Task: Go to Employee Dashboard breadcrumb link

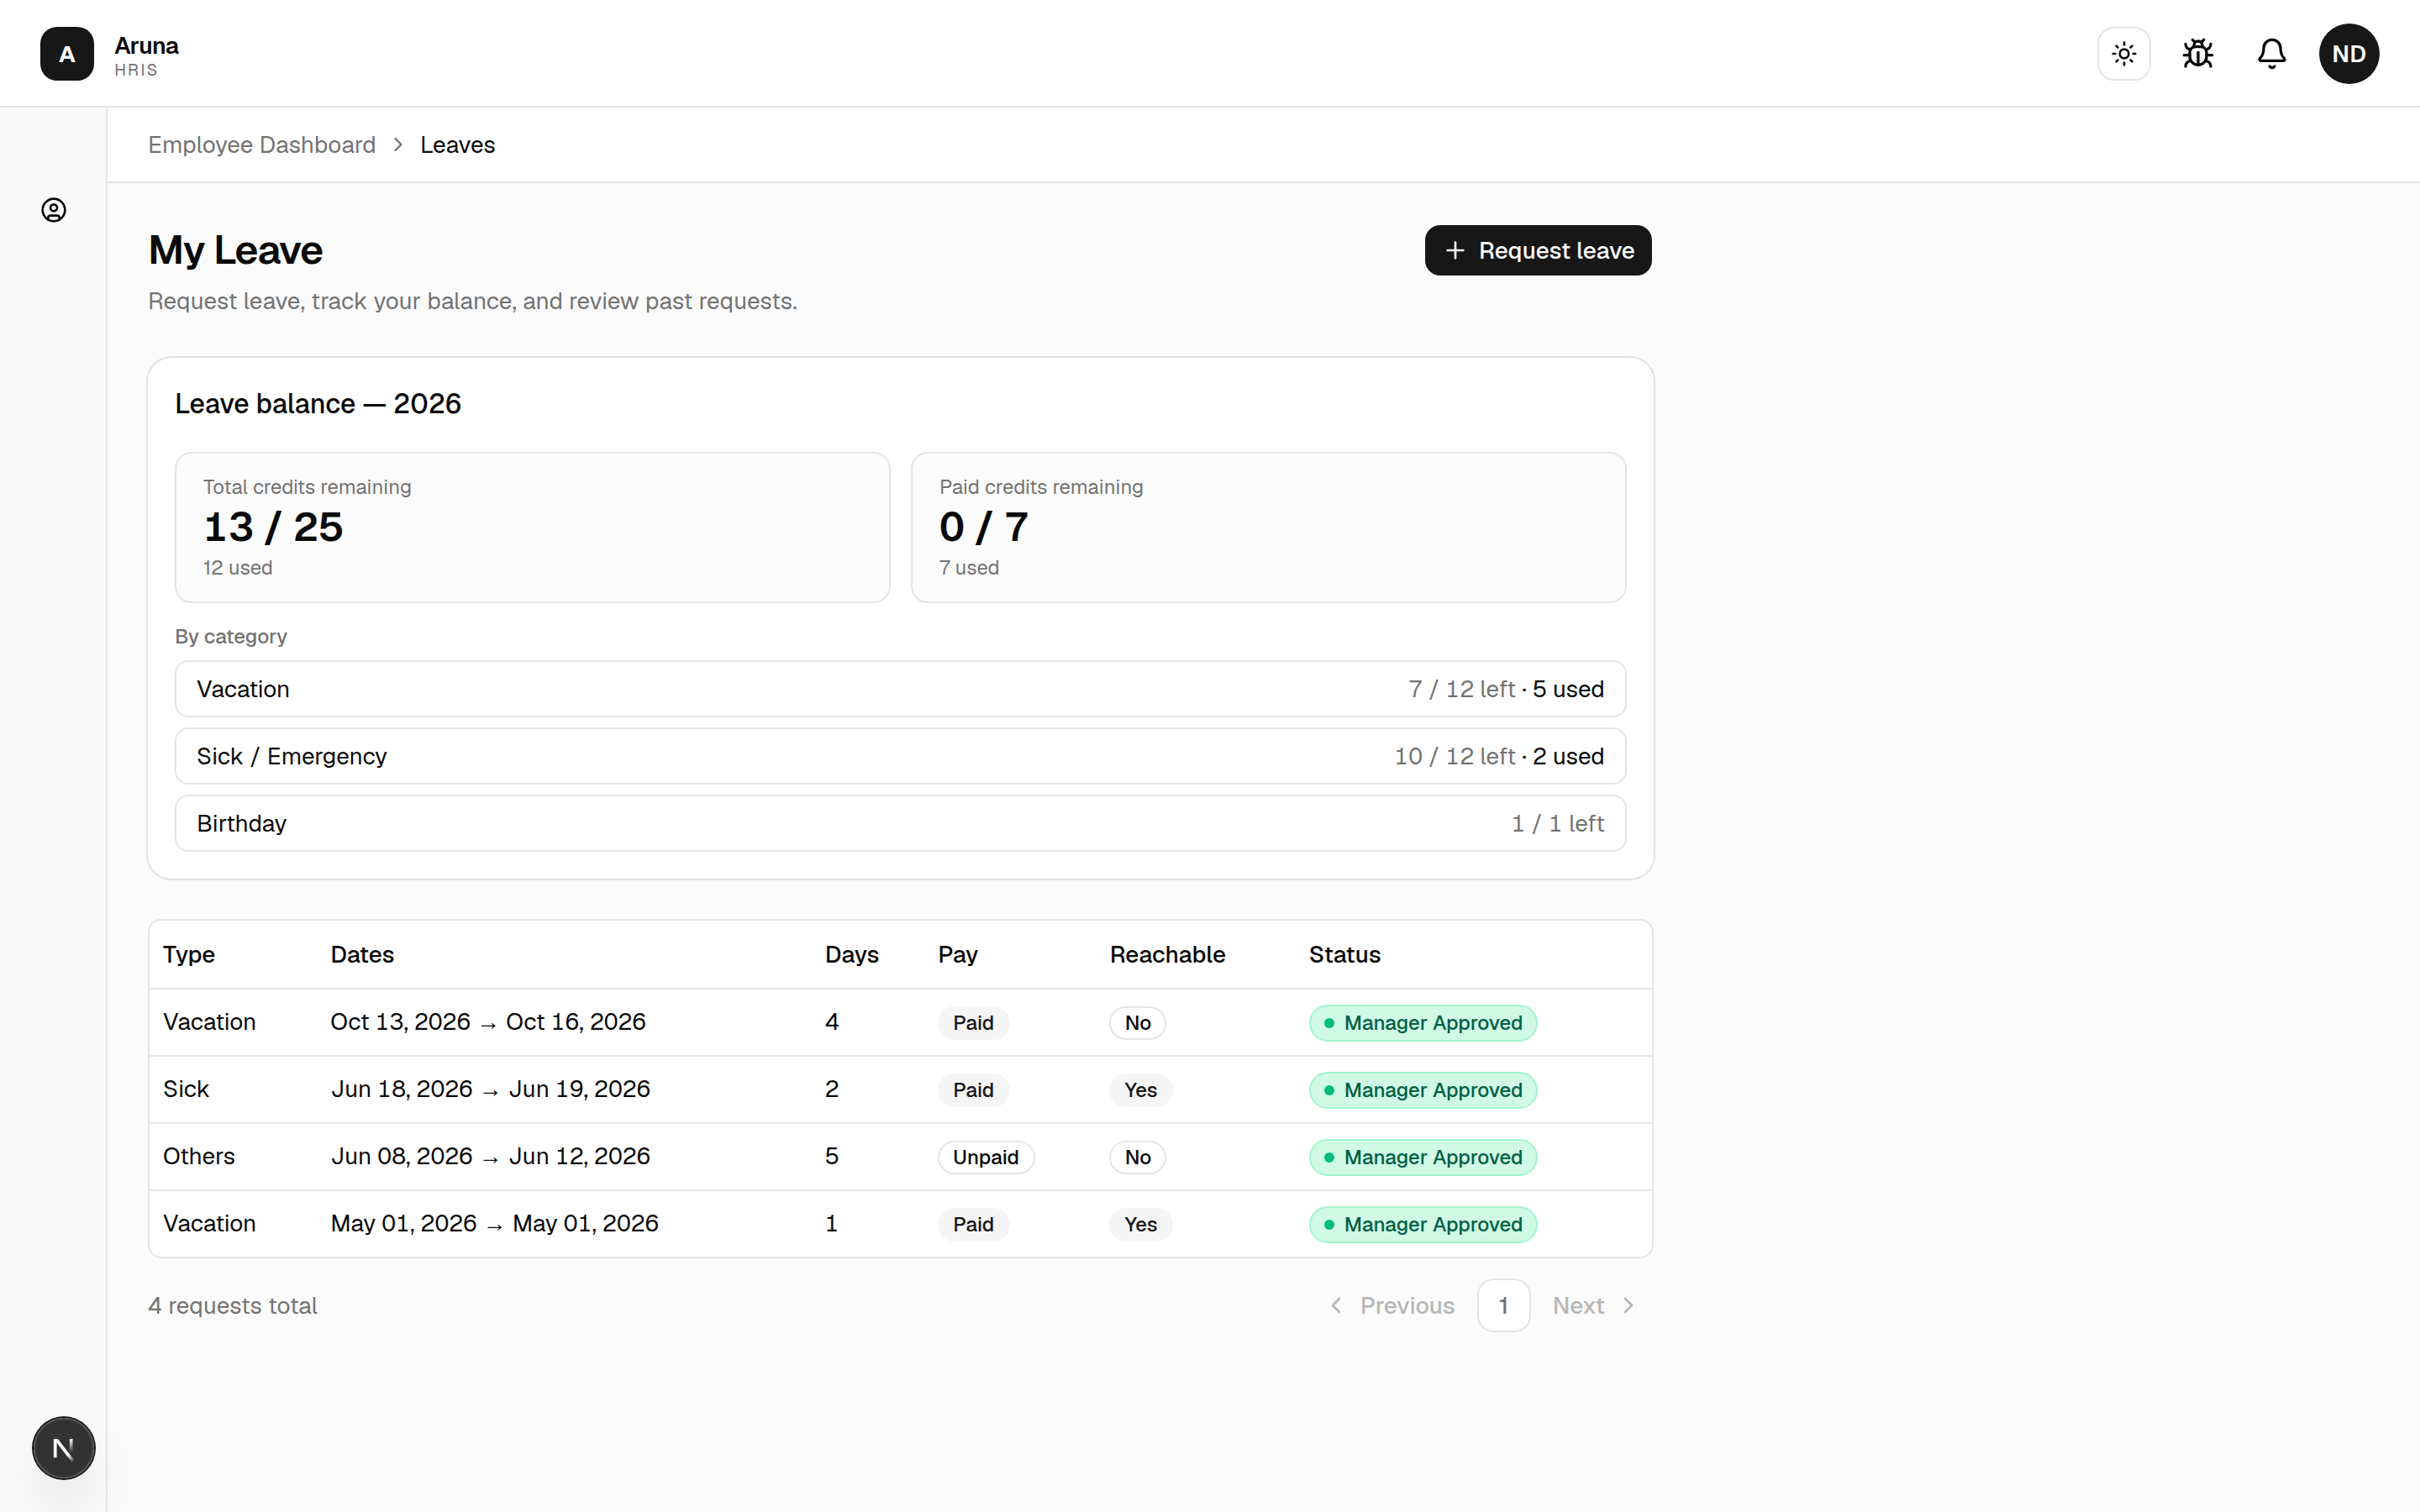Action: click(262, 145)
